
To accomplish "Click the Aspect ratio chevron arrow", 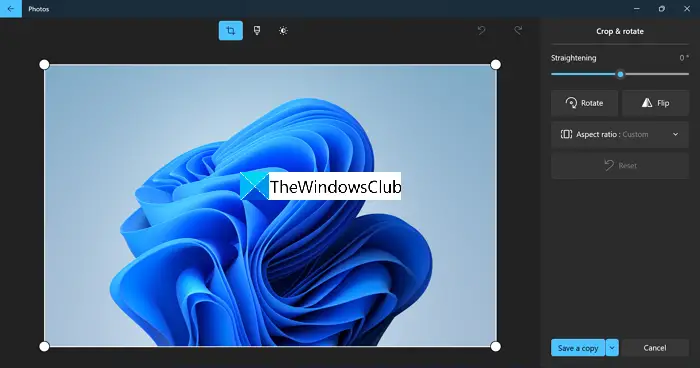I will pos(675,134).
